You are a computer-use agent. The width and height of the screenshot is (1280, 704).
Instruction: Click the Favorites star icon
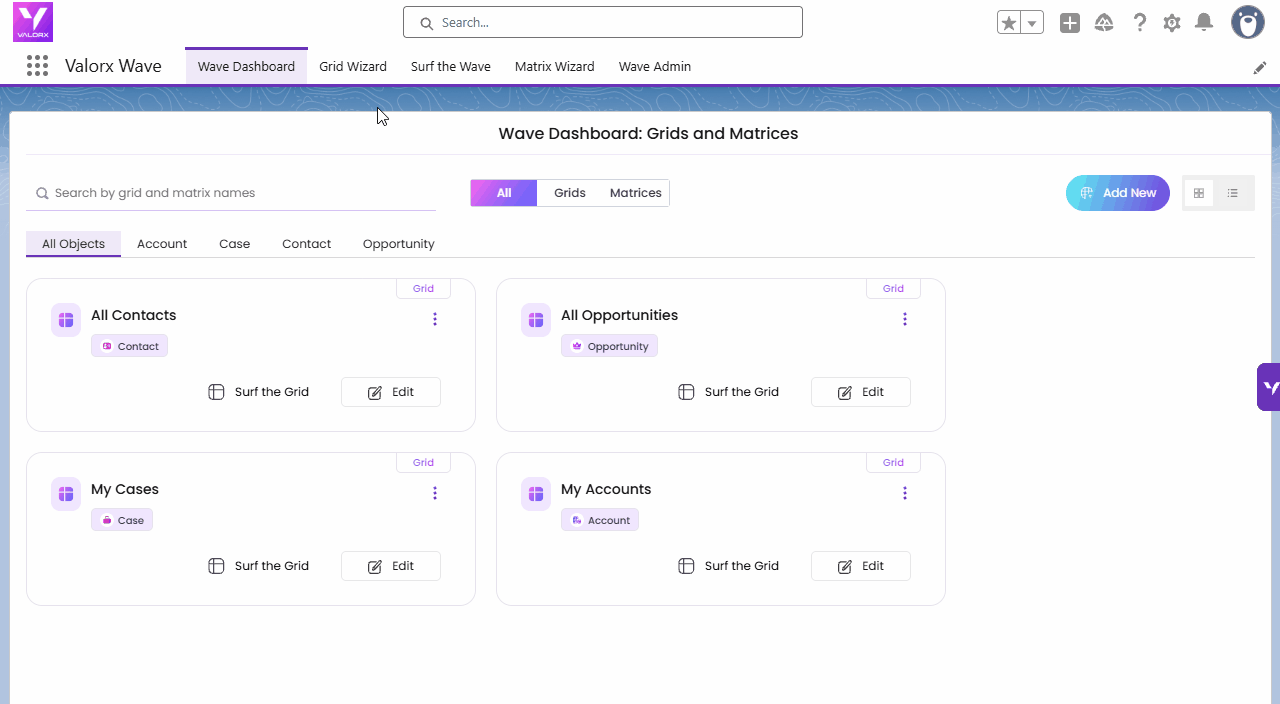click(1009, 23)
